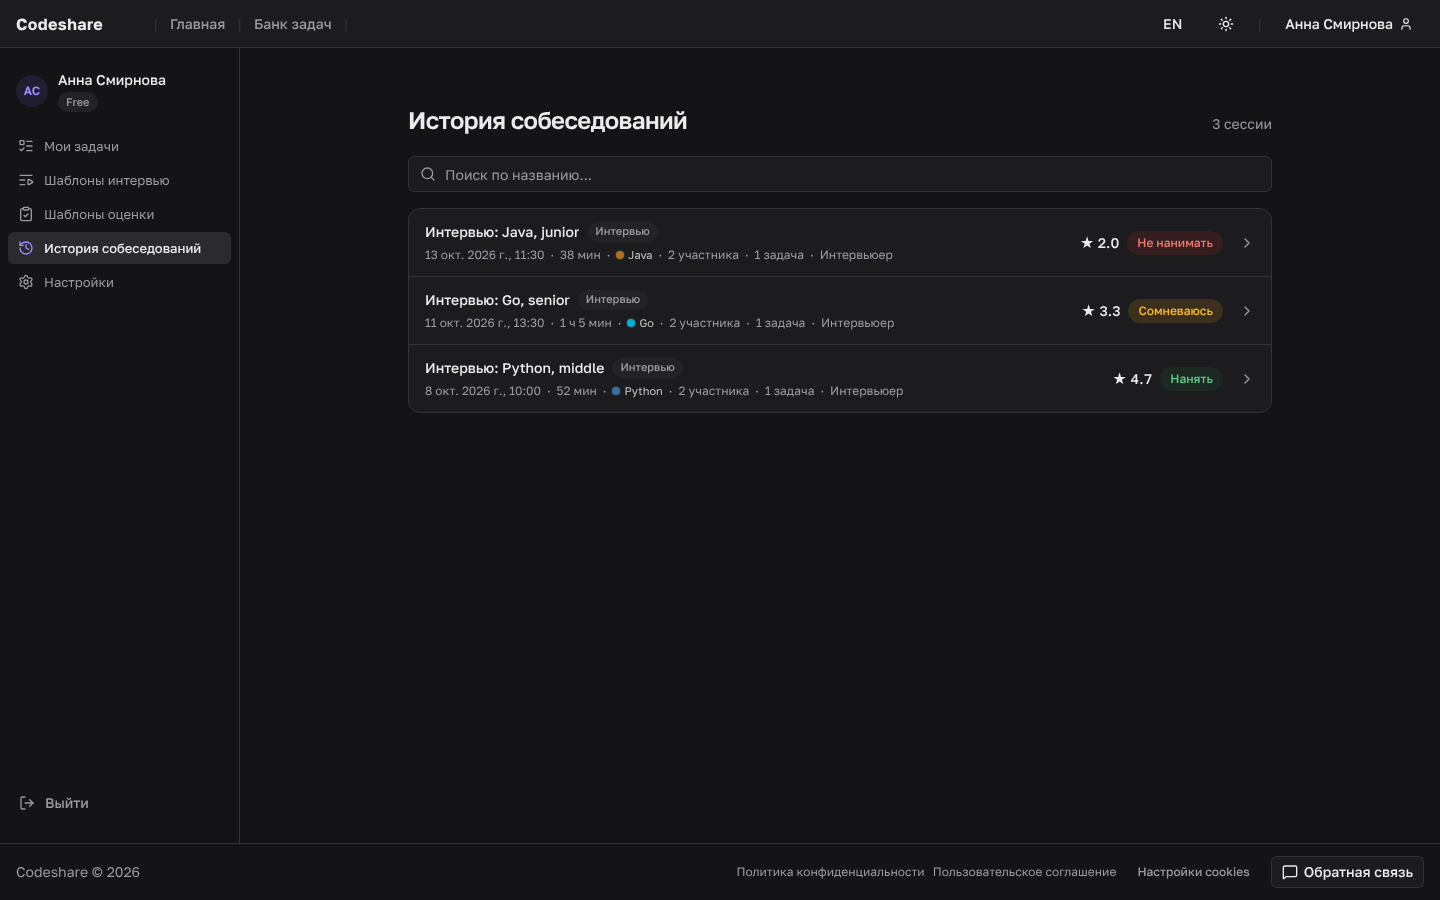The width and height of the screenshot is (1440, 900).
Task: Open Мои задачи in sidebar
Action: pos(119,146)
